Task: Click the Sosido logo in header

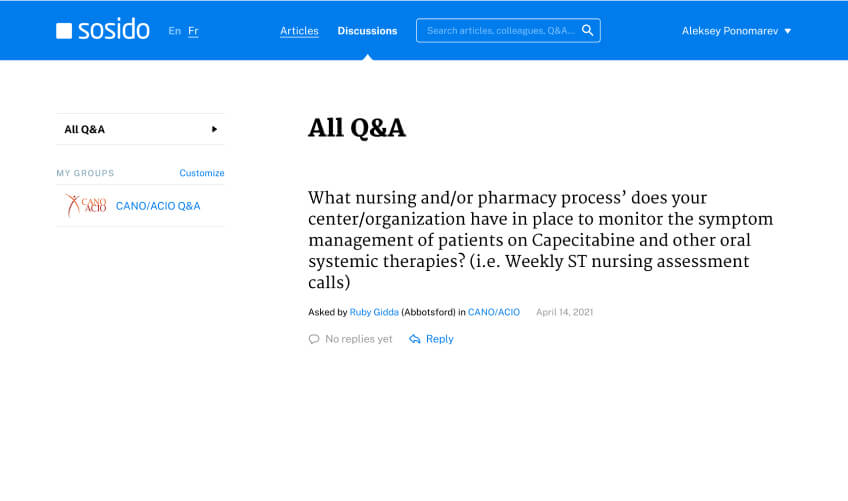Action: [103, 30]
